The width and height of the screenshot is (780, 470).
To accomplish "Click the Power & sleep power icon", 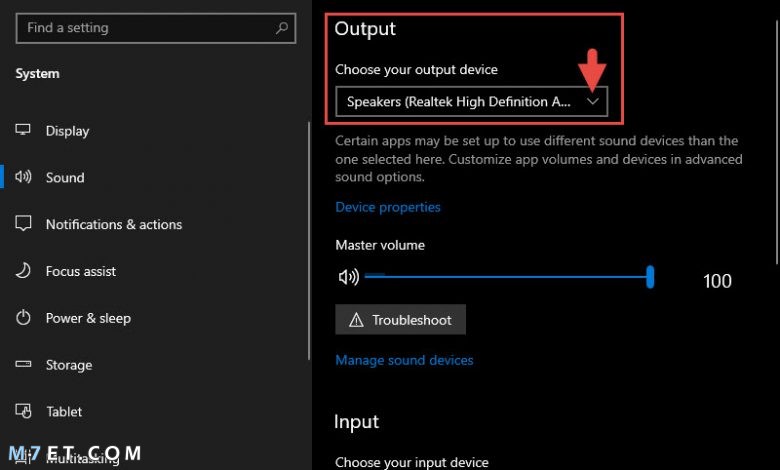I will (x=23, y=317).
